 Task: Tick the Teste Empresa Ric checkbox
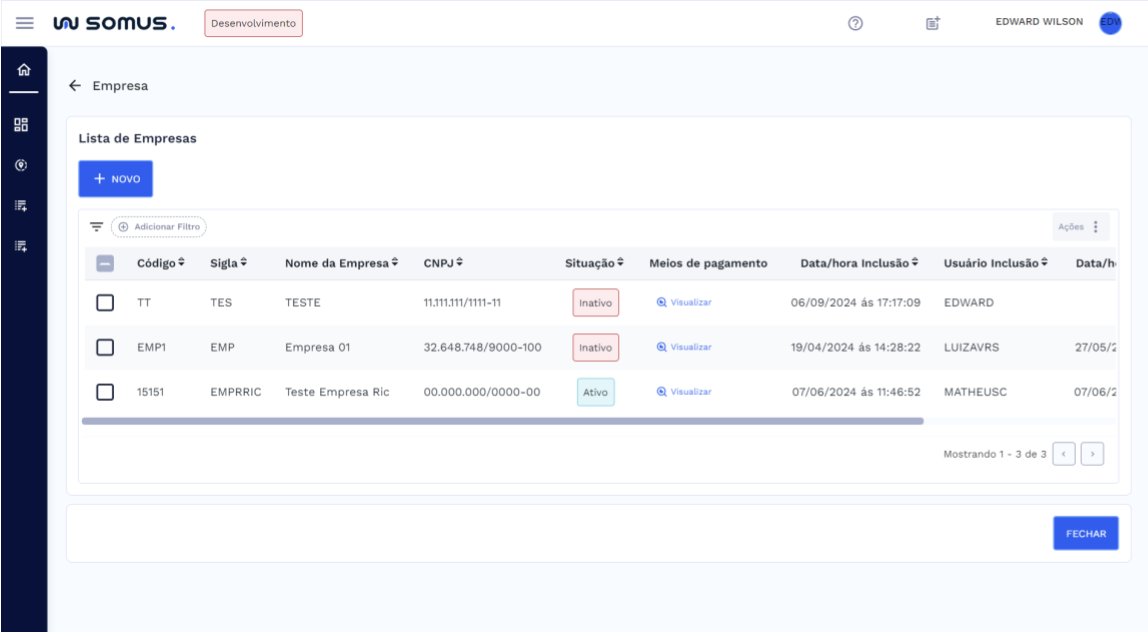tap(104, 392)
